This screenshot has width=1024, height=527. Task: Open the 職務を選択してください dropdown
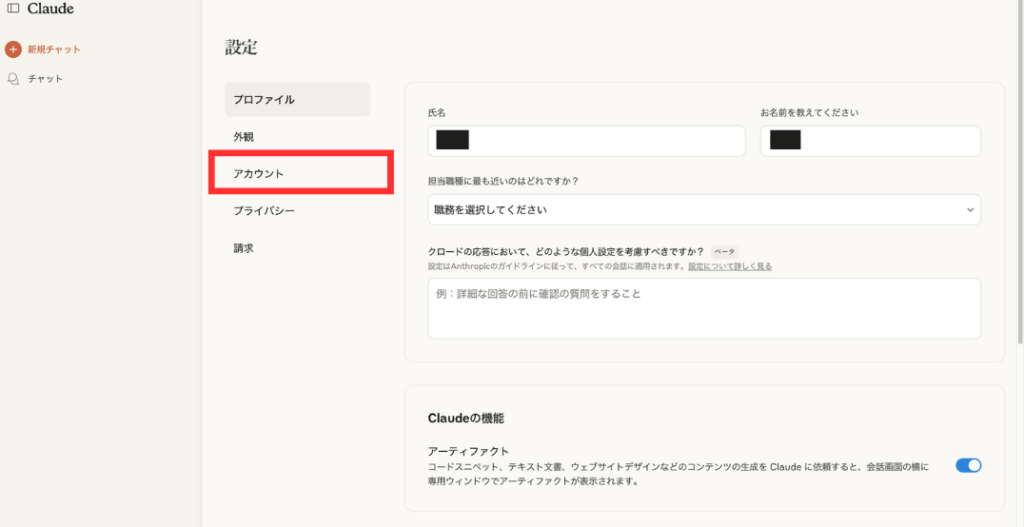[704, 210]
